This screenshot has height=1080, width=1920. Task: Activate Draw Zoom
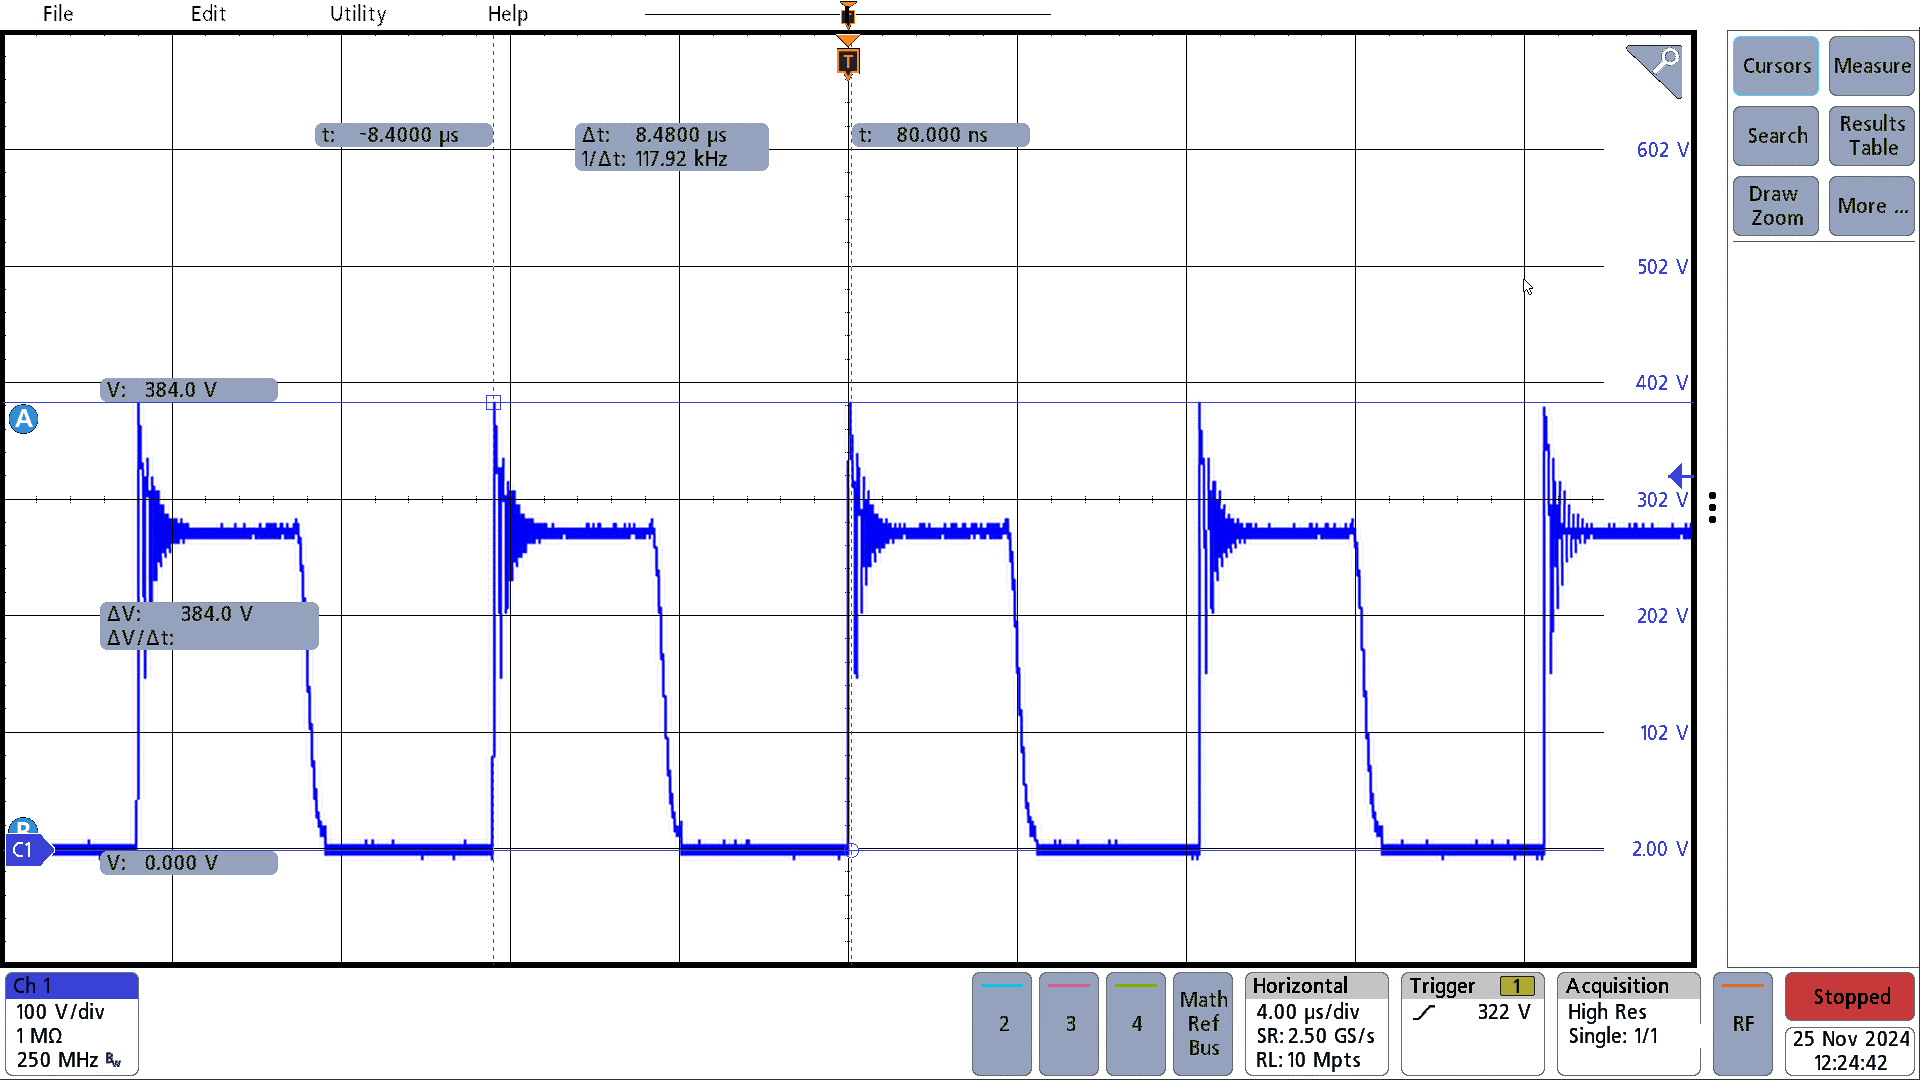(1776, 206)
